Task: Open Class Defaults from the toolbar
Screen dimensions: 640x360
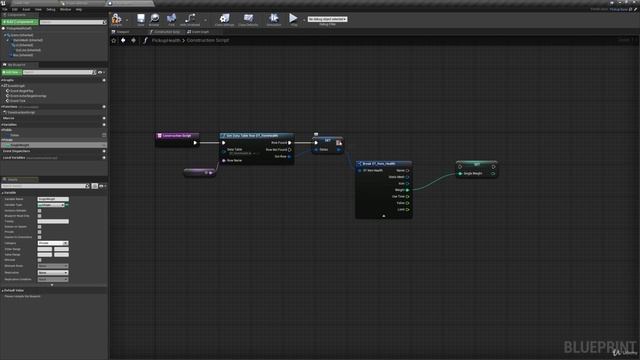Action: click(x=248, y=19)
